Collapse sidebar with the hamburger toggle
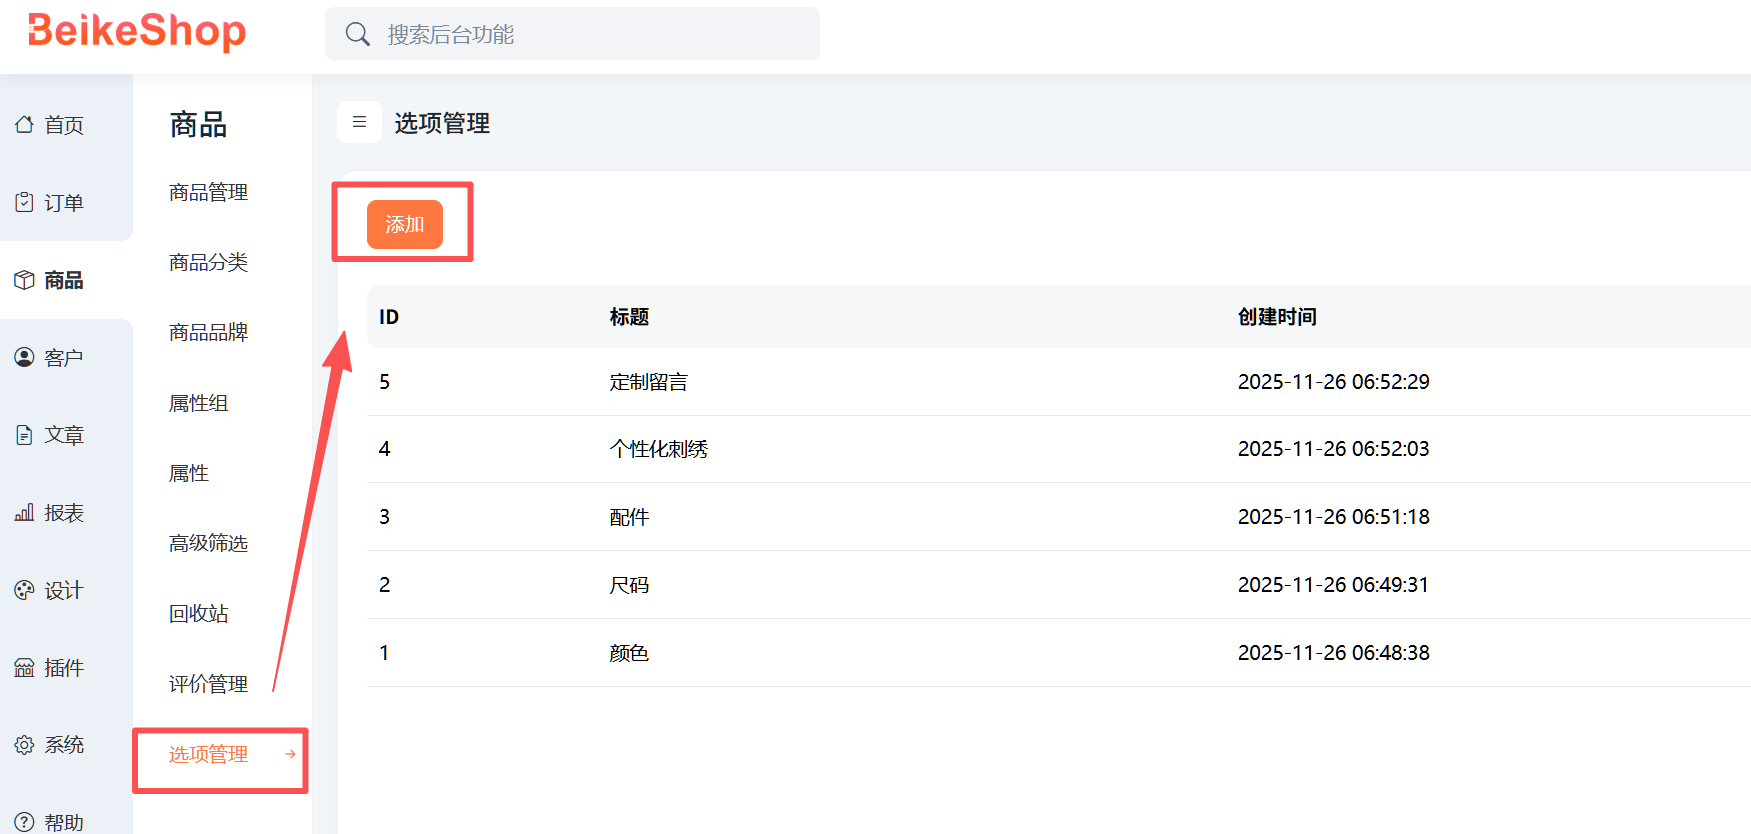The width and height of the screenshot is (1751, 834). coord(359,122)
